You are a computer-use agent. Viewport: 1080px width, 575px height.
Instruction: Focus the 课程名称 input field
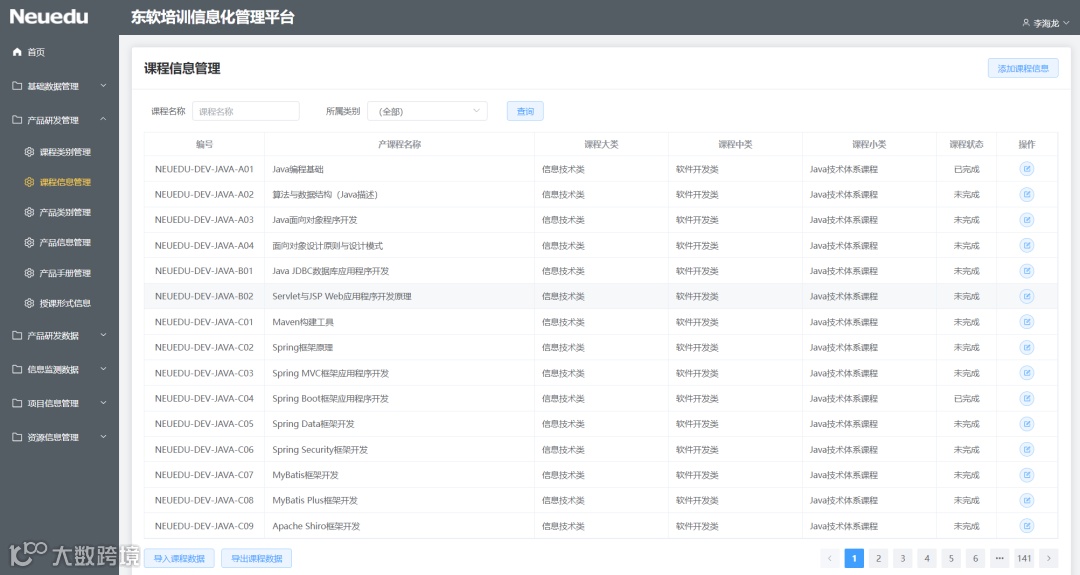click(x=245, y=111)
